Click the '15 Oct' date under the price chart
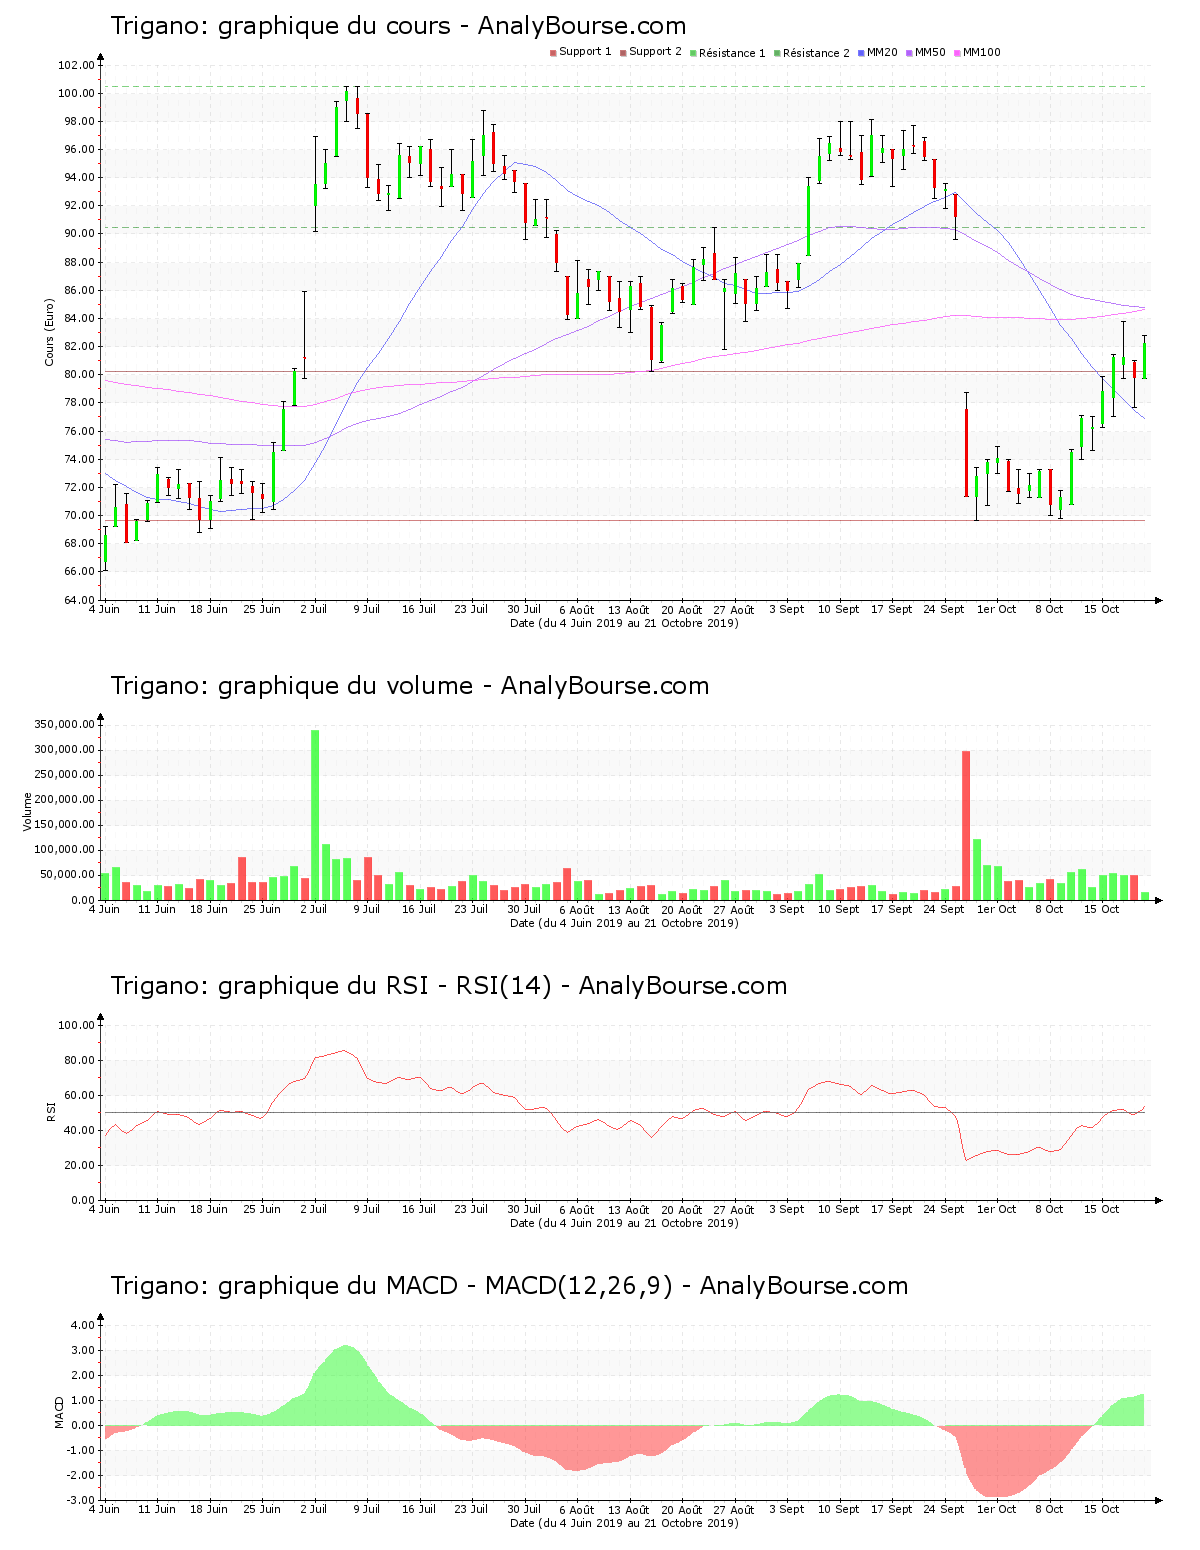 [x=1102, y=609]
